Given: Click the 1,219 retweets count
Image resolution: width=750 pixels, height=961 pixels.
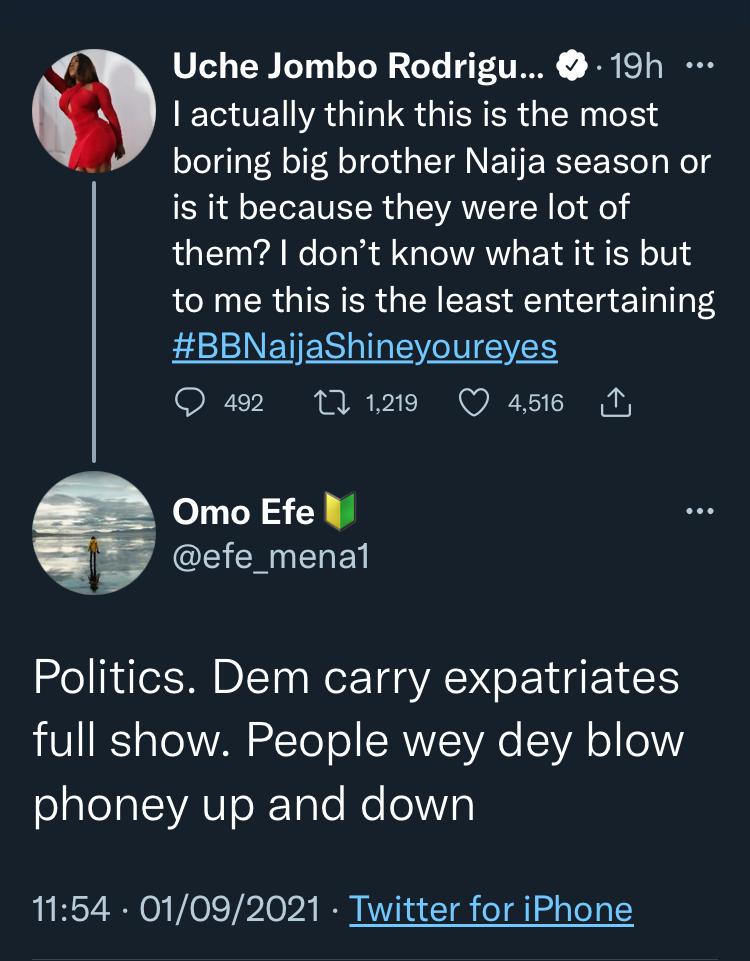Looking at the screenshot, I should 392,404.
